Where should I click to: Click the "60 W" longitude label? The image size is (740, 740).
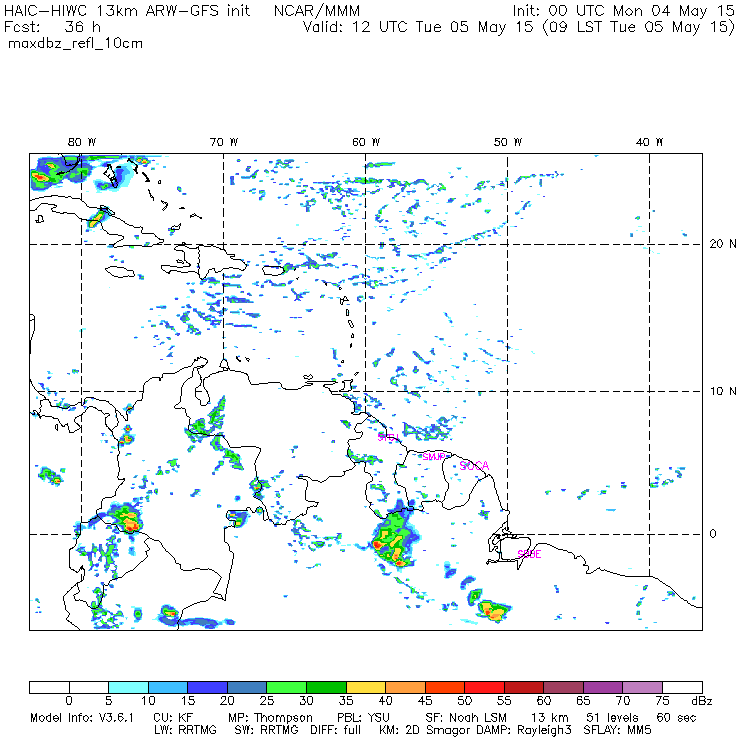(x=366, y=142)
